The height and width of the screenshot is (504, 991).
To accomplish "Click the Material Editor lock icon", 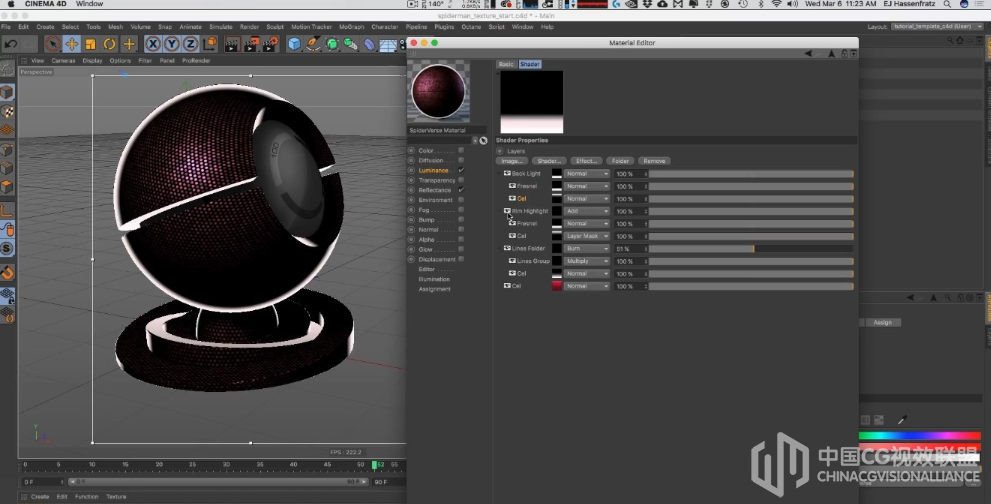I will [844, 54].
